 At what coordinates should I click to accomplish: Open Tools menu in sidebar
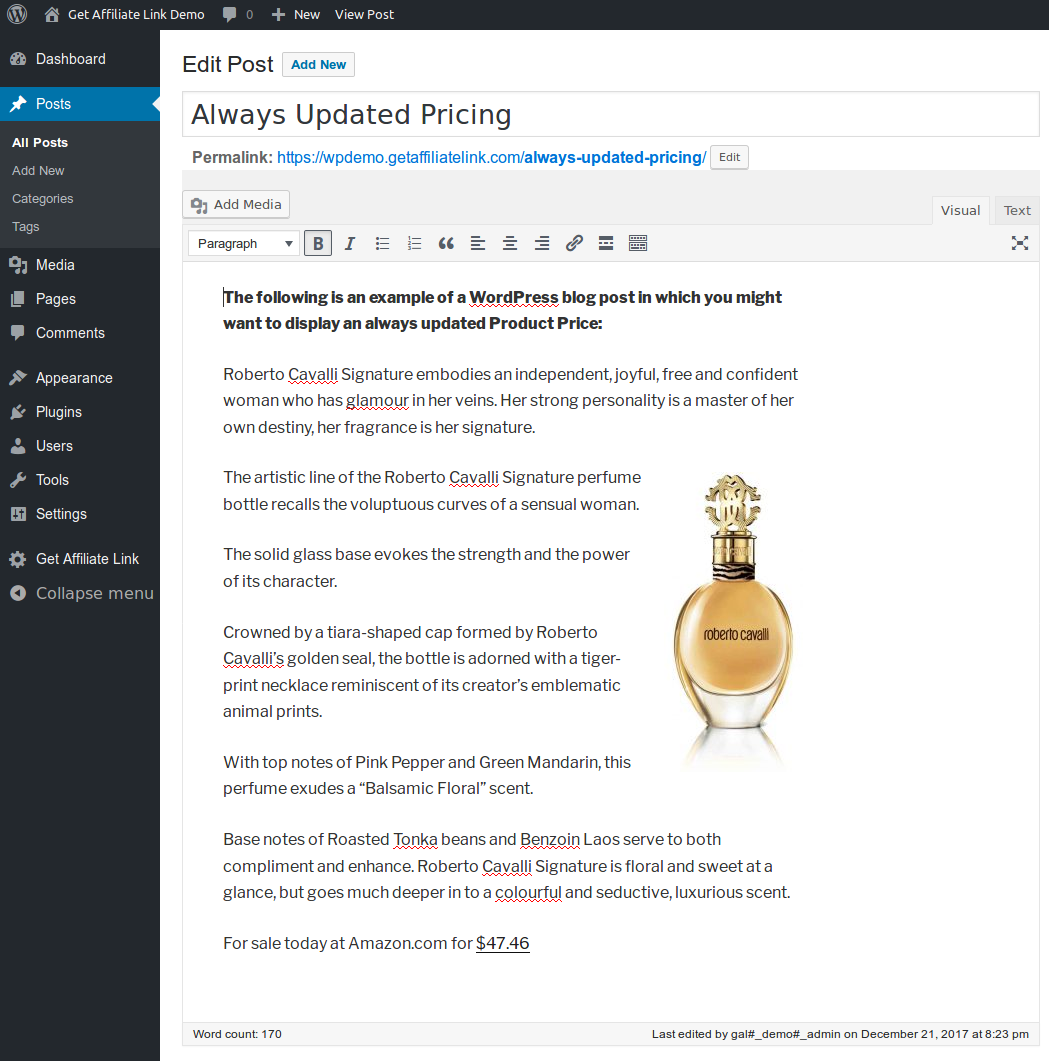click(80, 480)
